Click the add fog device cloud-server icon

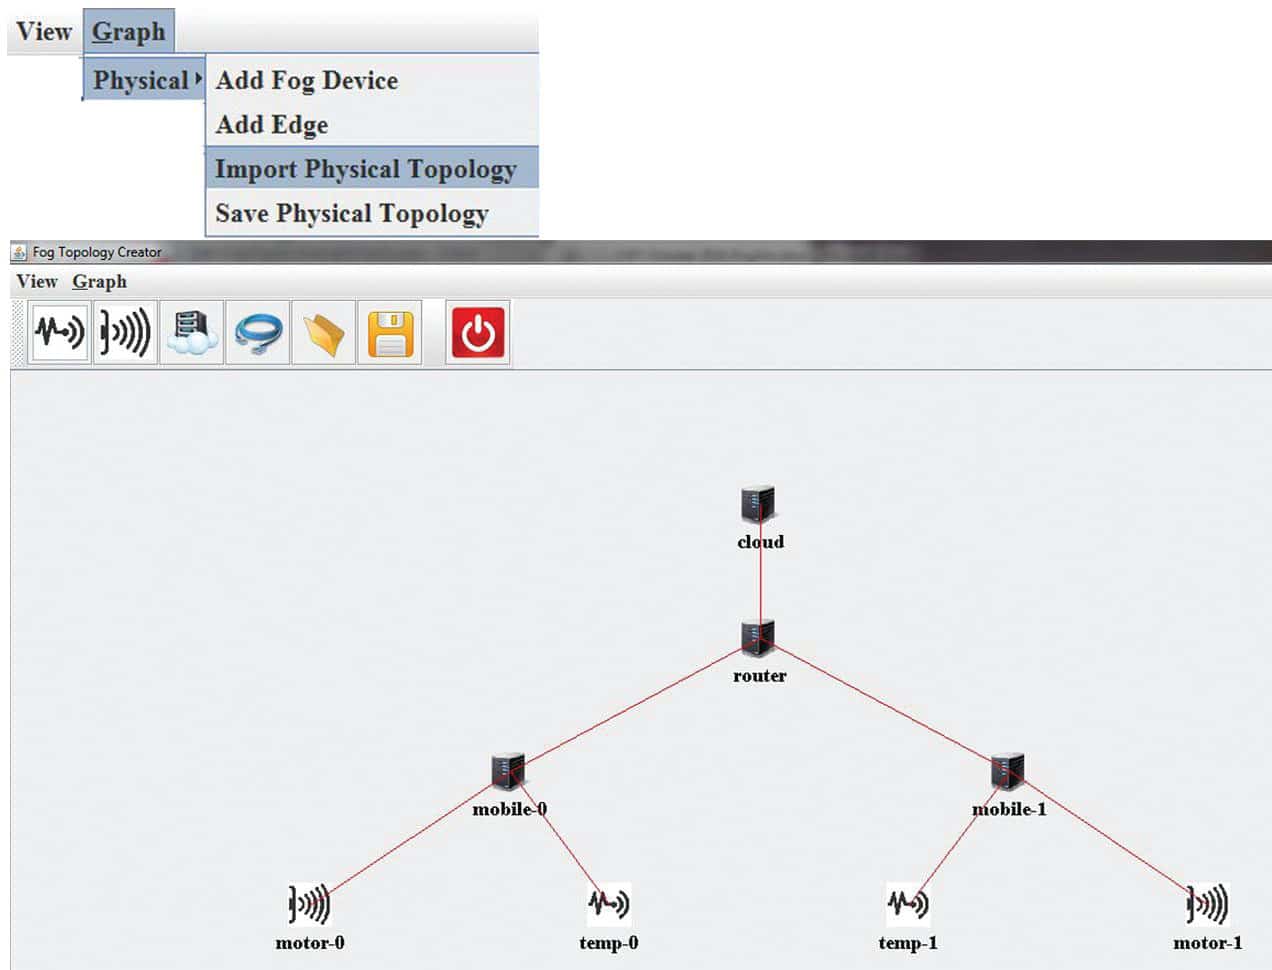tap(191, 332)
